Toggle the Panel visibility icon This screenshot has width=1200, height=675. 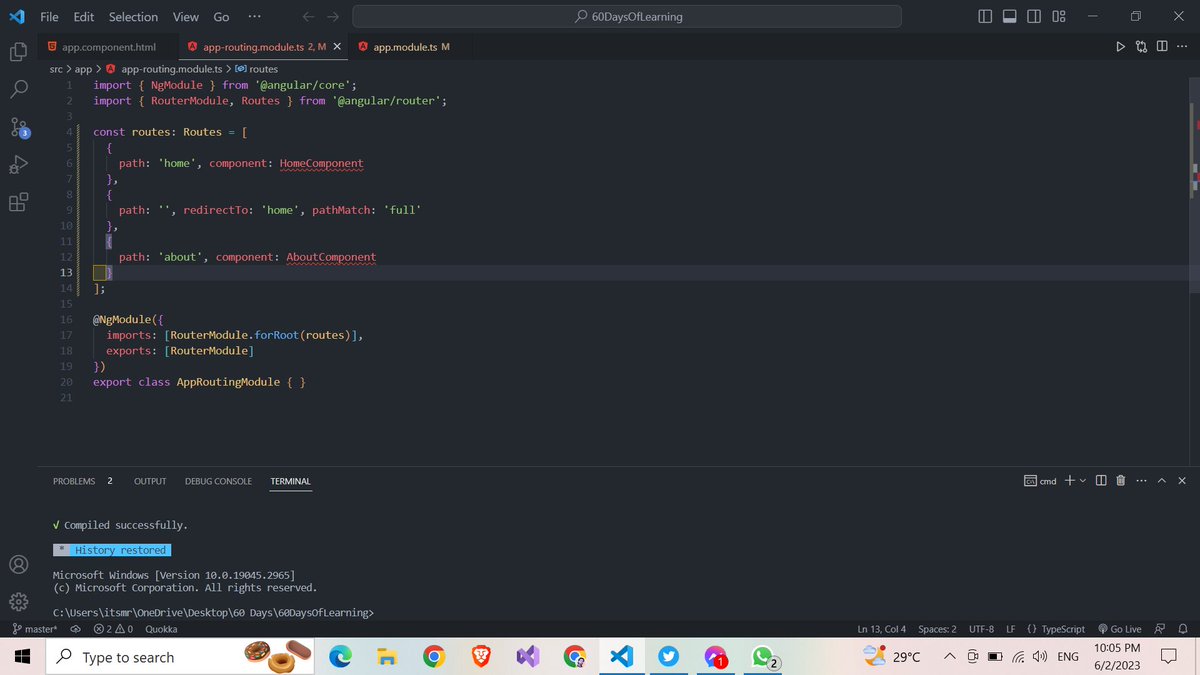[1010, 14]
